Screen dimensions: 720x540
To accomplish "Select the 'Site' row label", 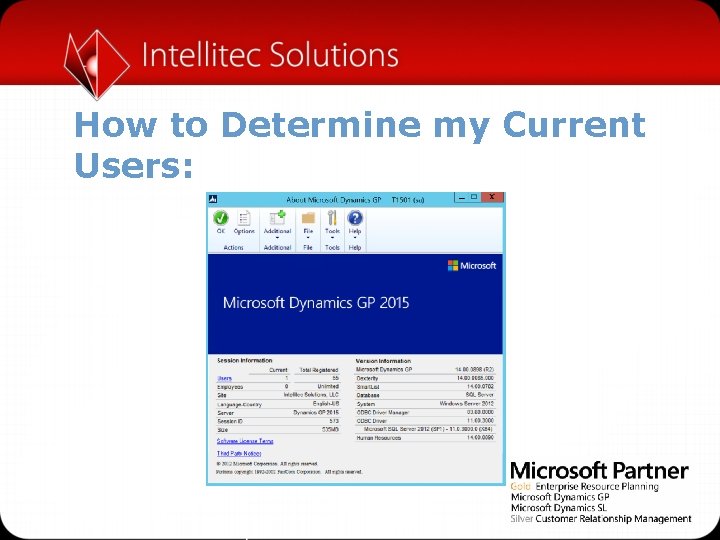I will tap(221, 395).
